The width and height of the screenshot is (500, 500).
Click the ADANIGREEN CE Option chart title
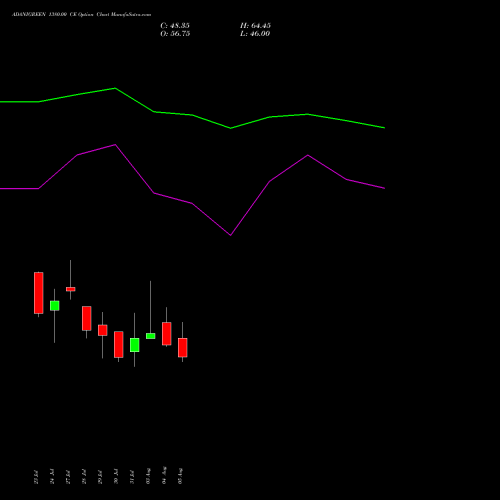(82, 15)
